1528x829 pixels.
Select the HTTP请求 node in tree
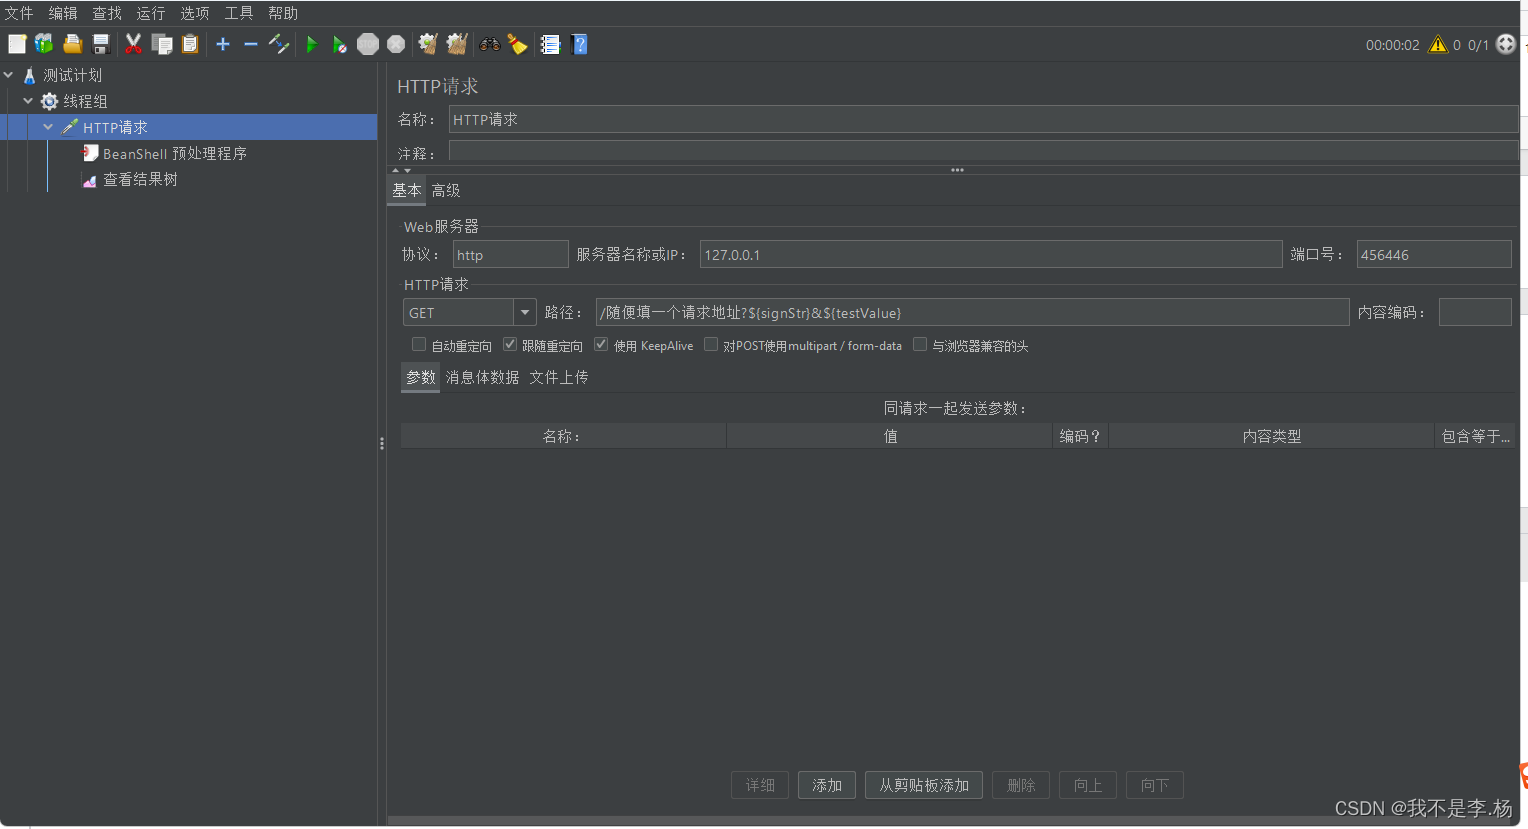(115, 127)
